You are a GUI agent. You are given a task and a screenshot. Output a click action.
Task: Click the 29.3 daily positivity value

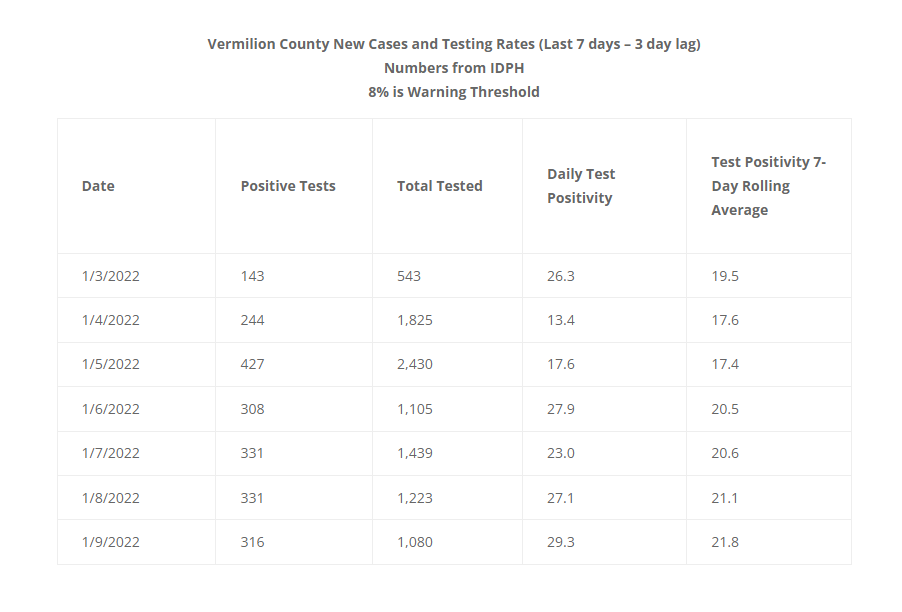pyautogui.click(x=561, y=542)
